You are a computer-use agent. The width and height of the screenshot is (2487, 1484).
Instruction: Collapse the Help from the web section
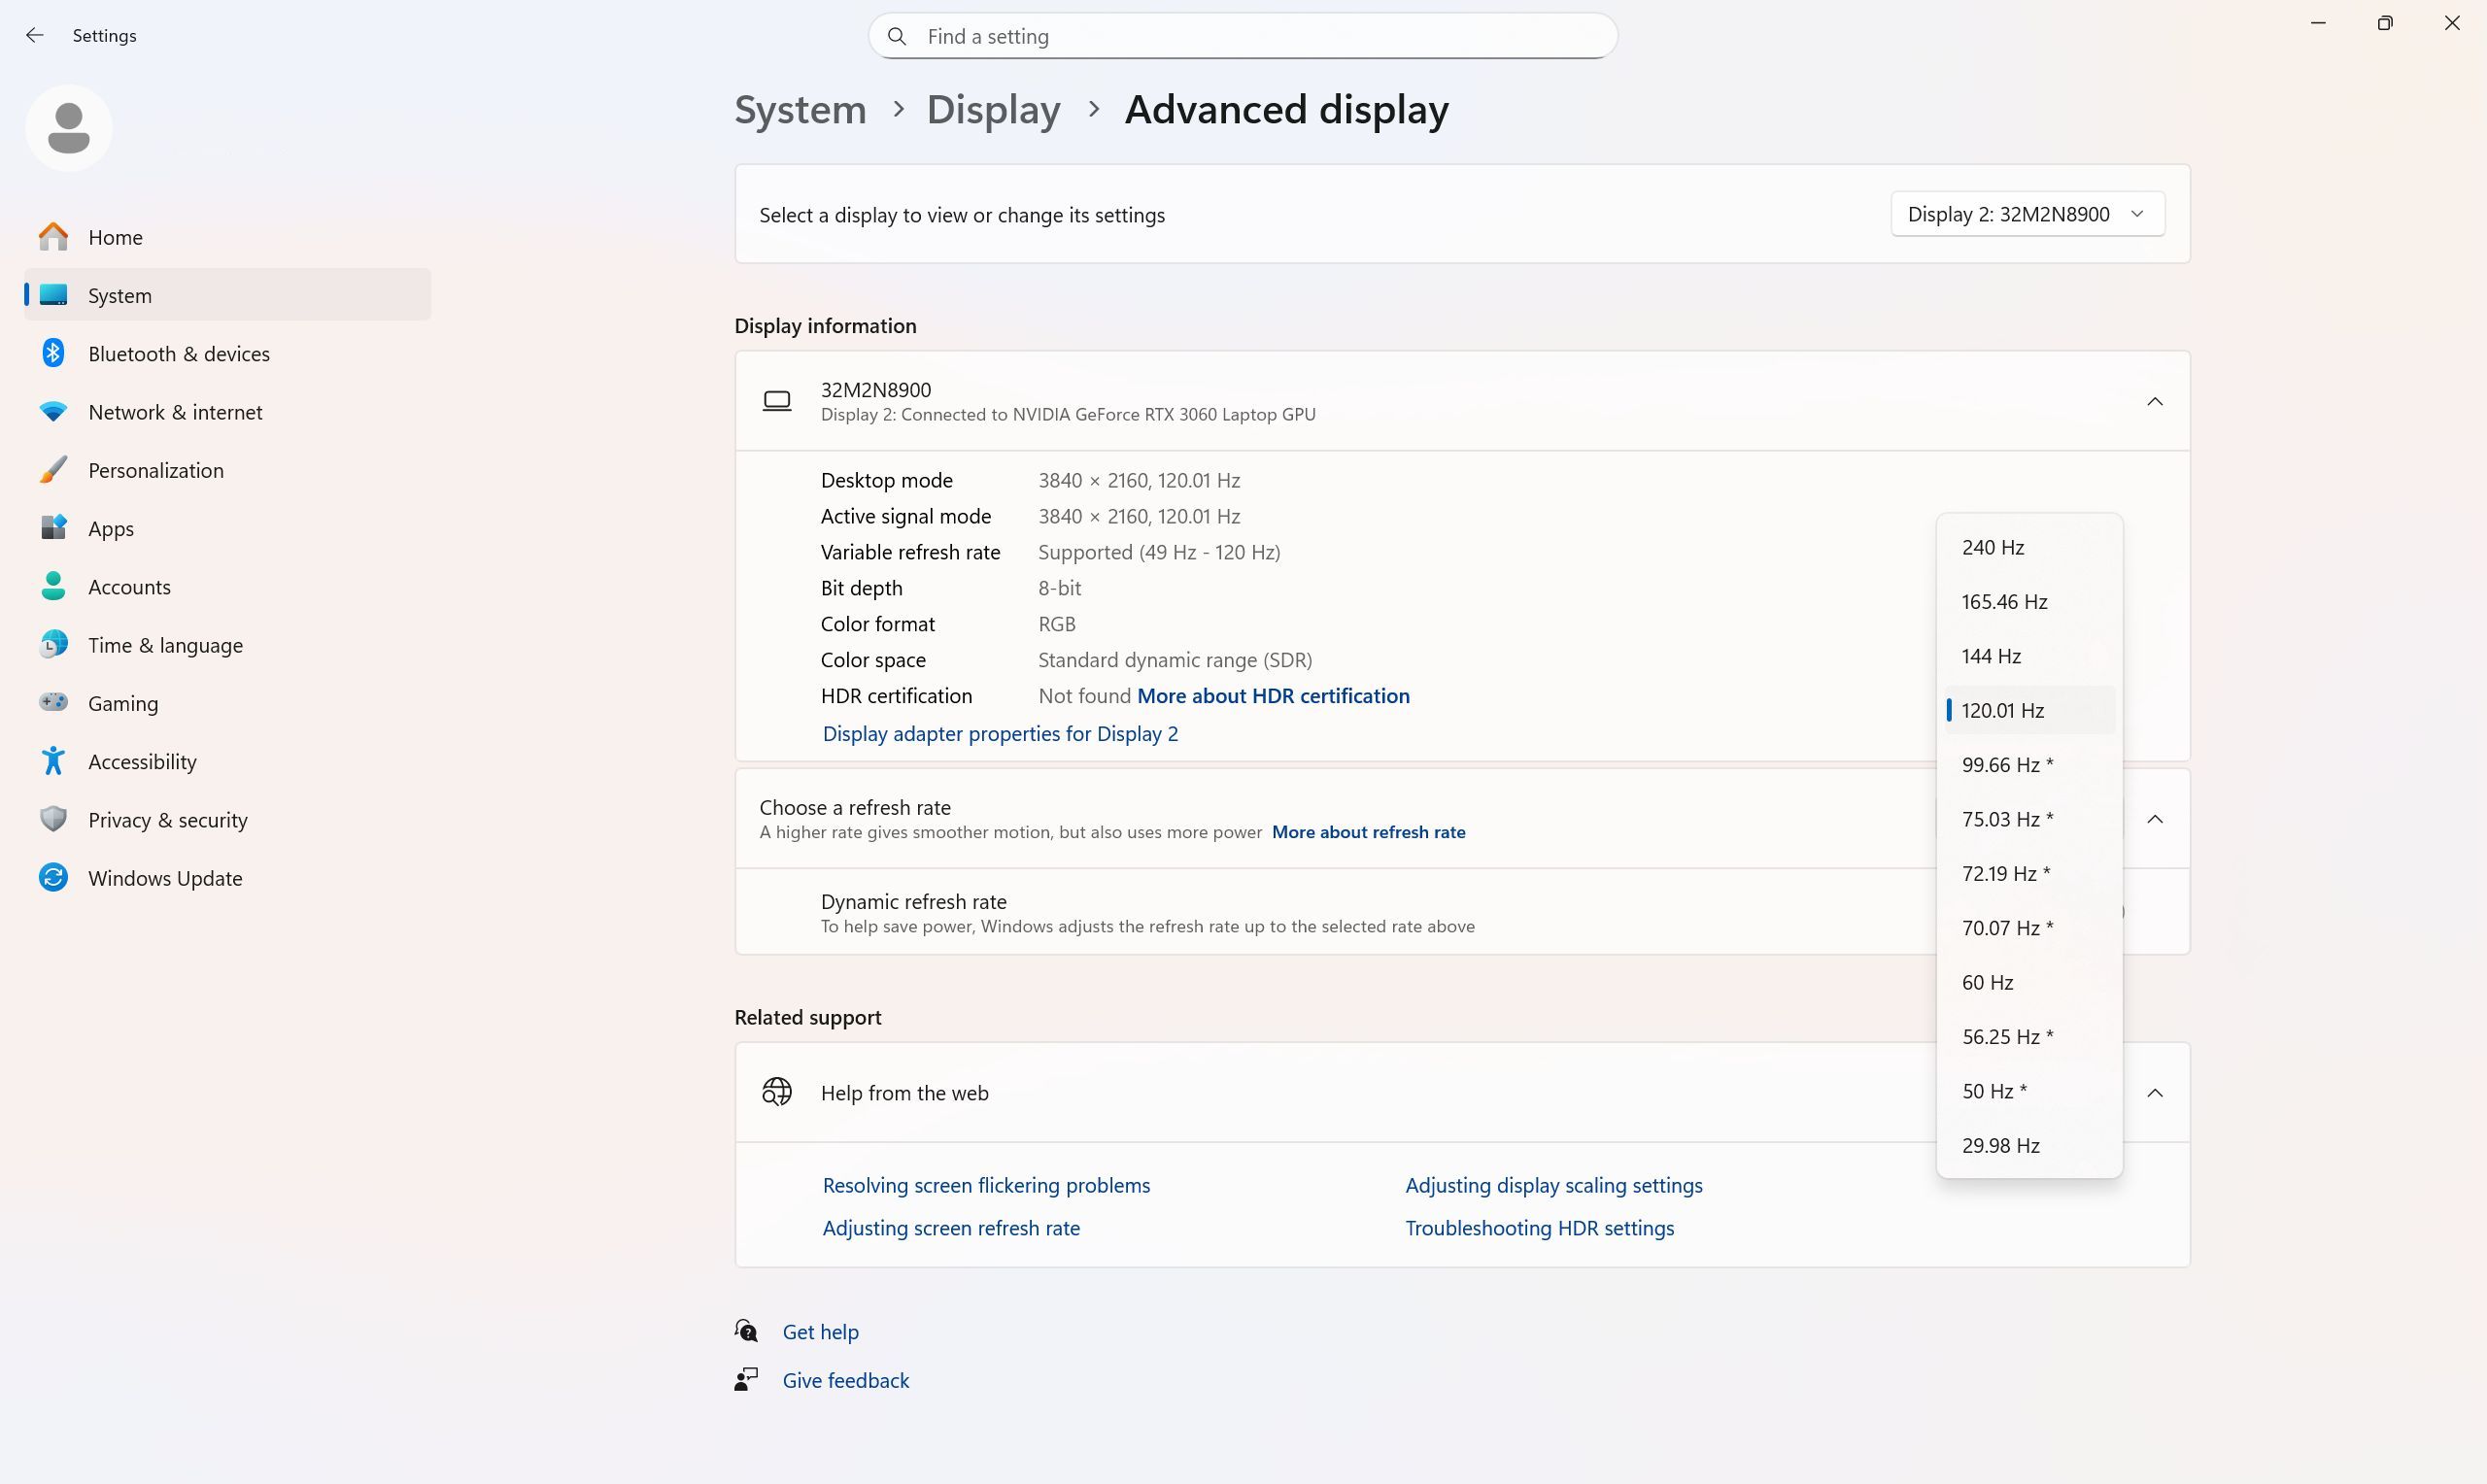click(2154, 1093)
